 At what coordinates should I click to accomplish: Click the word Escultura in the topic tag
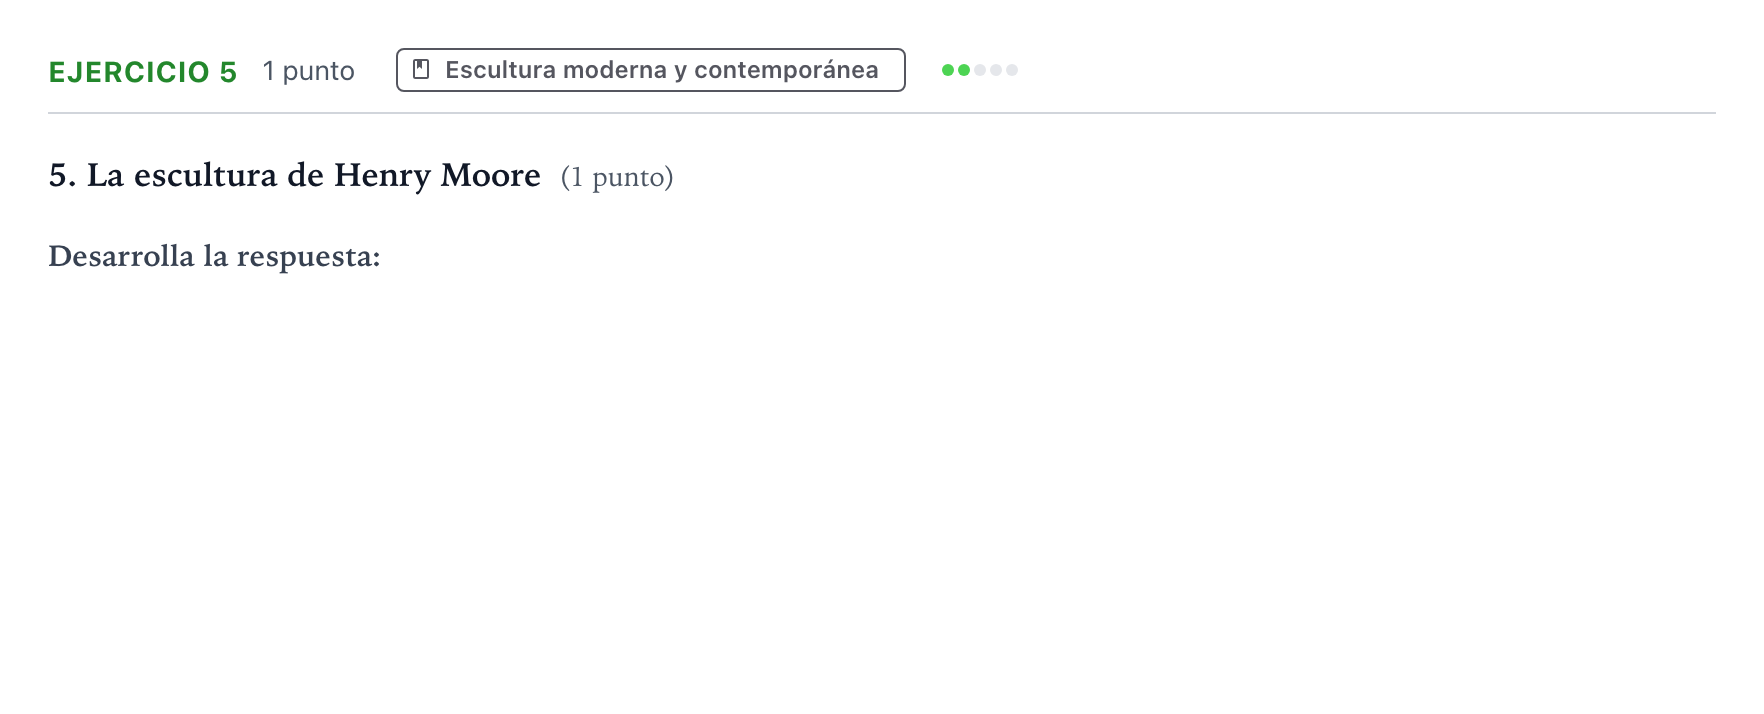[x=500, y=70]
